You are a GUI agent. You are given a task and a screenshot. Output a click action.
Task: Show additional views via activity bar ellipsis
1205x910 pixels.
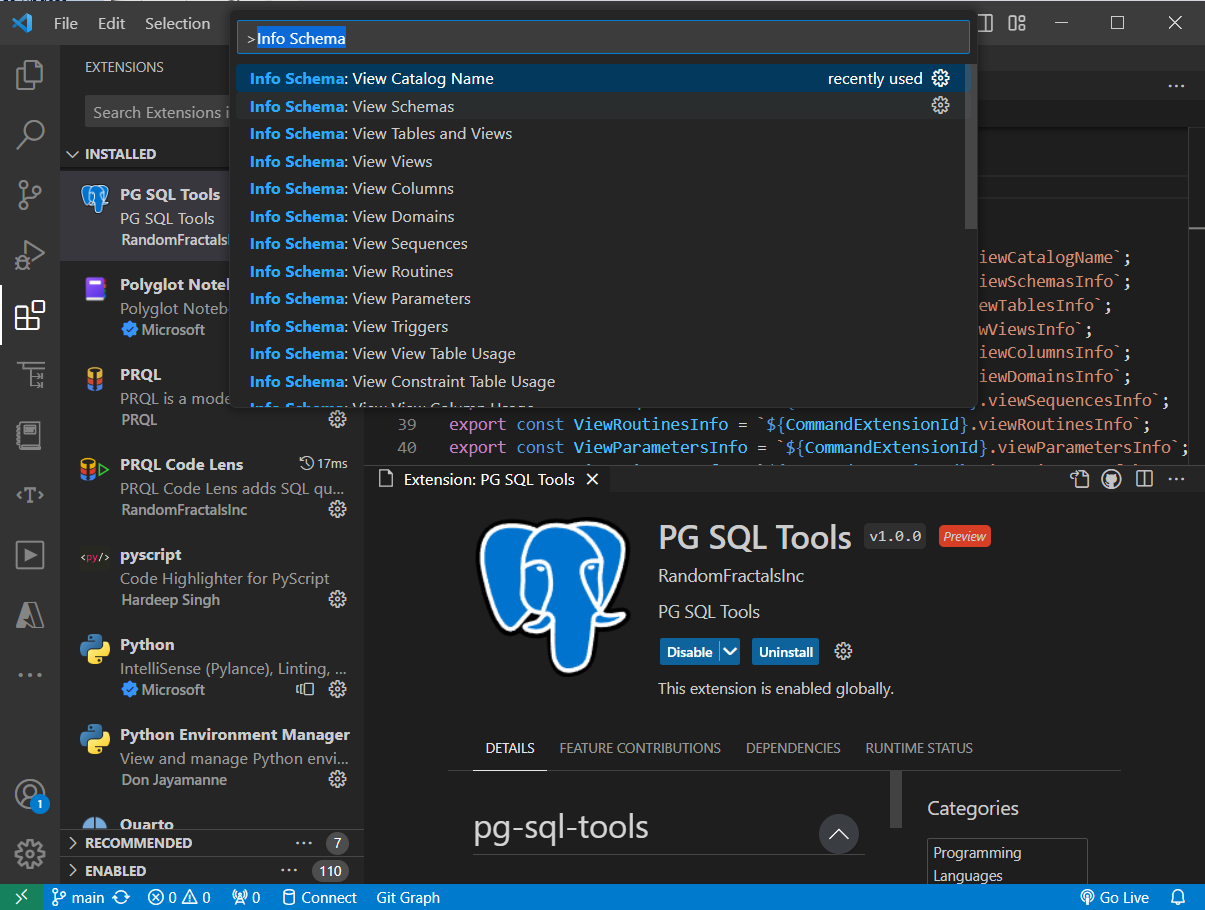pyautogui.click(x=30, y=675)
